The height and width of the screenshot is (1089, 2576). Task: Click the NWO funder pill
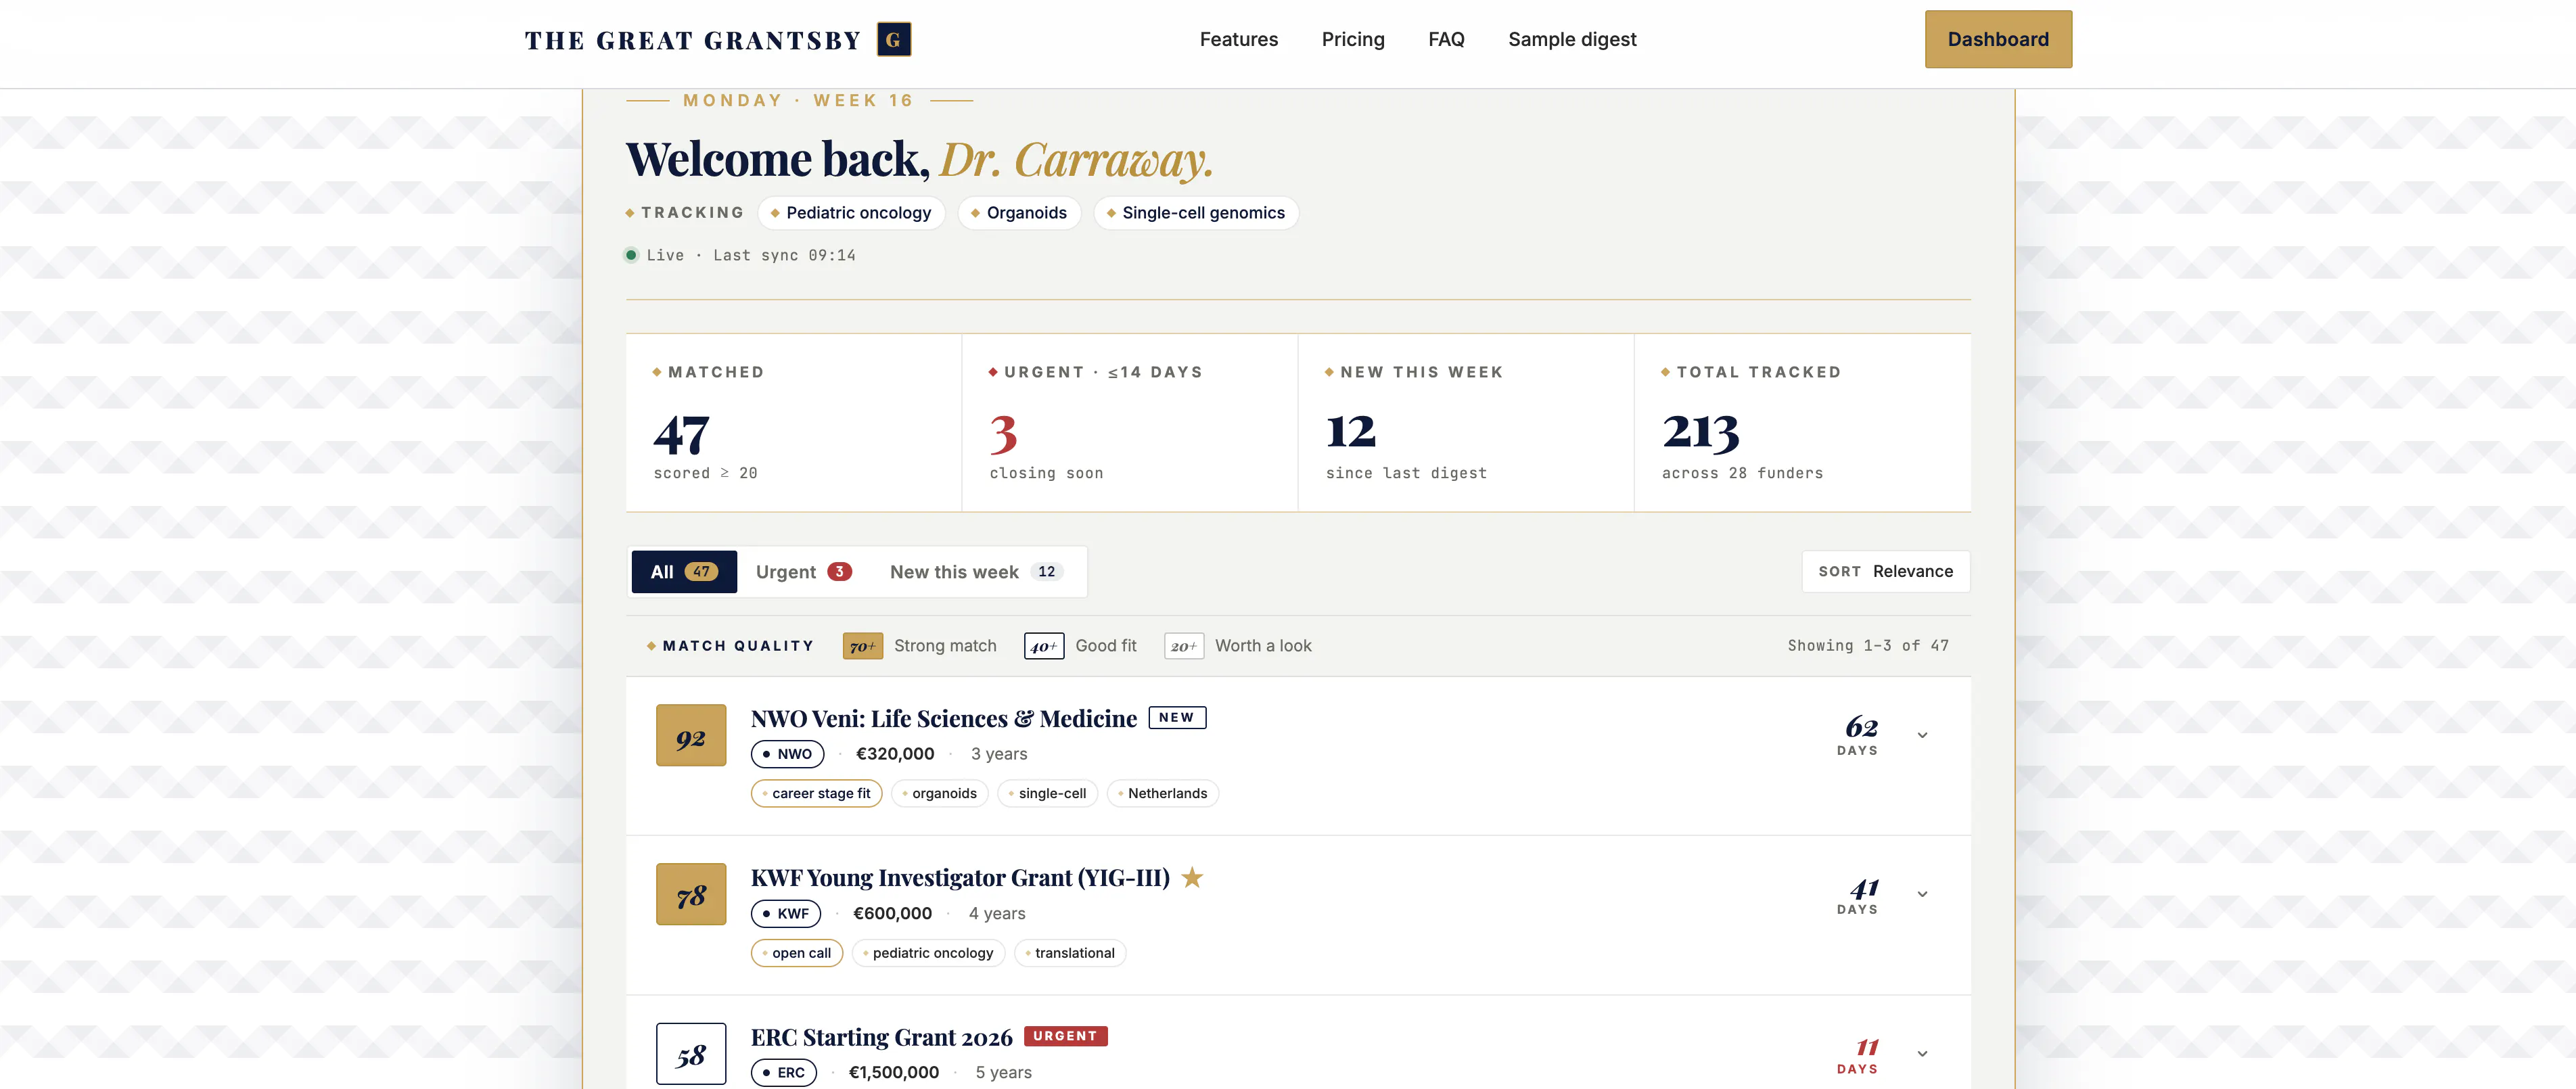tap(787, 754)
